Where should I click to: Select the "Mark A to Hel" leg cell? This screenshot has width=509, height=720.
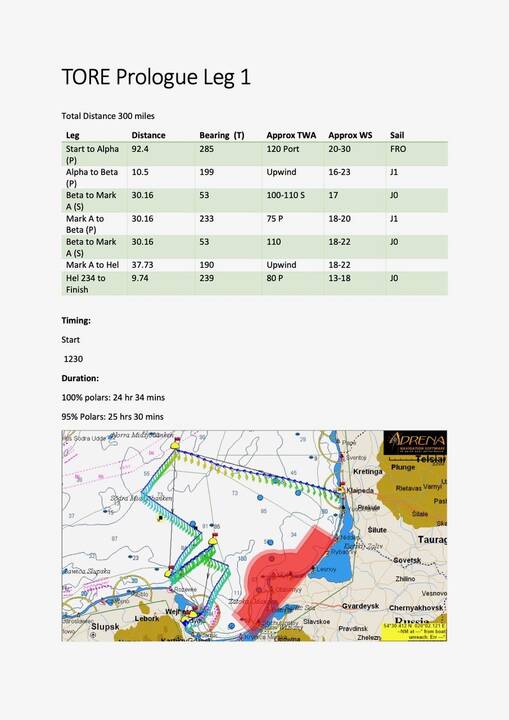(92, 265)
